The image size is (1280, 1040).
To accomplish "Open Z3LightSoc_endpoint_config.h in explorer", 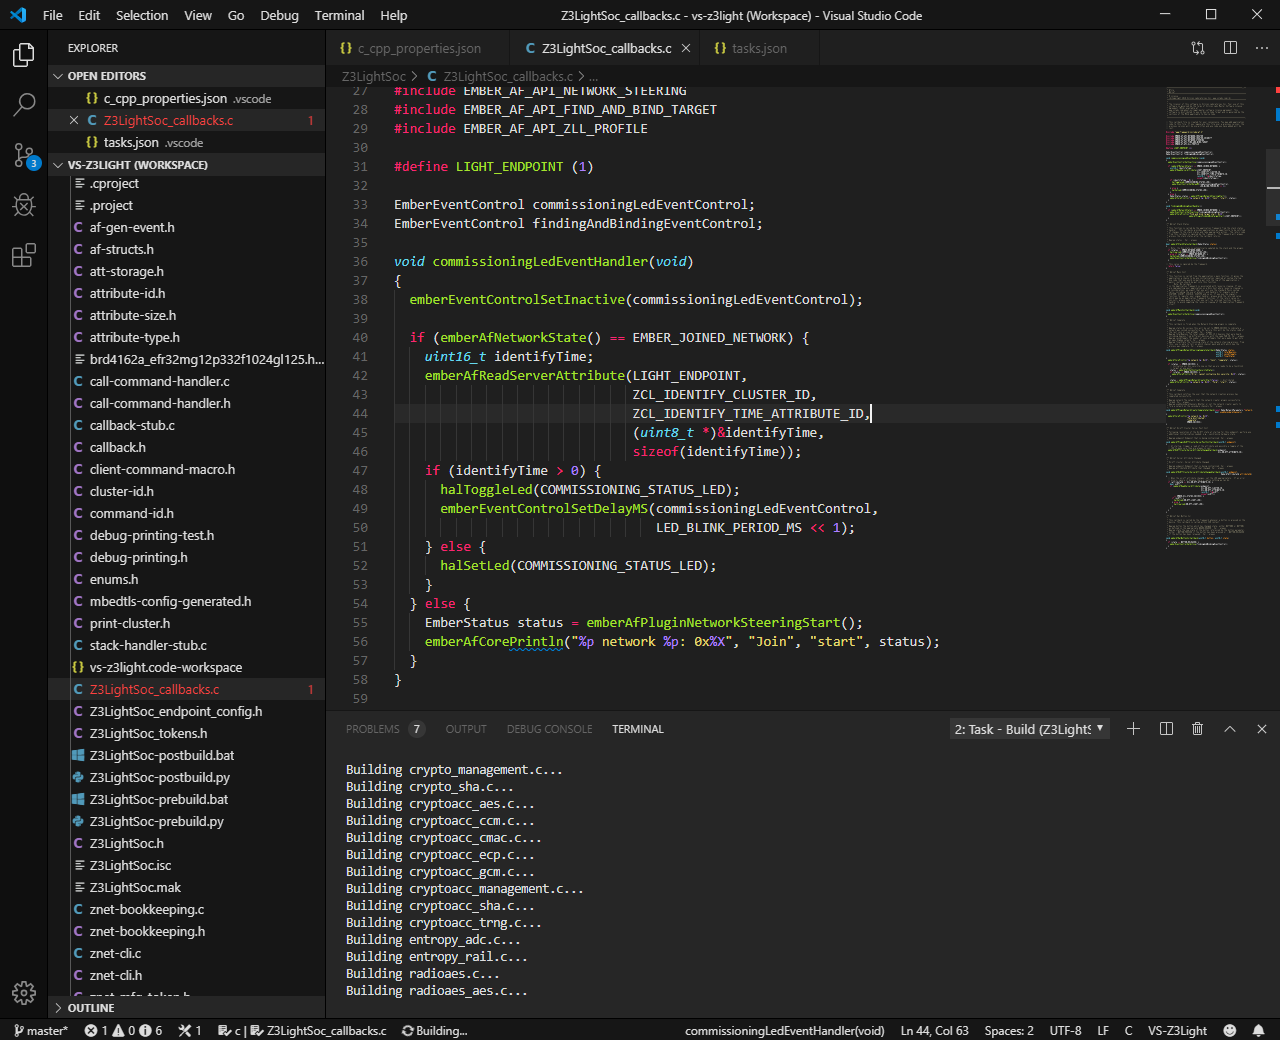I will (186, 711).
